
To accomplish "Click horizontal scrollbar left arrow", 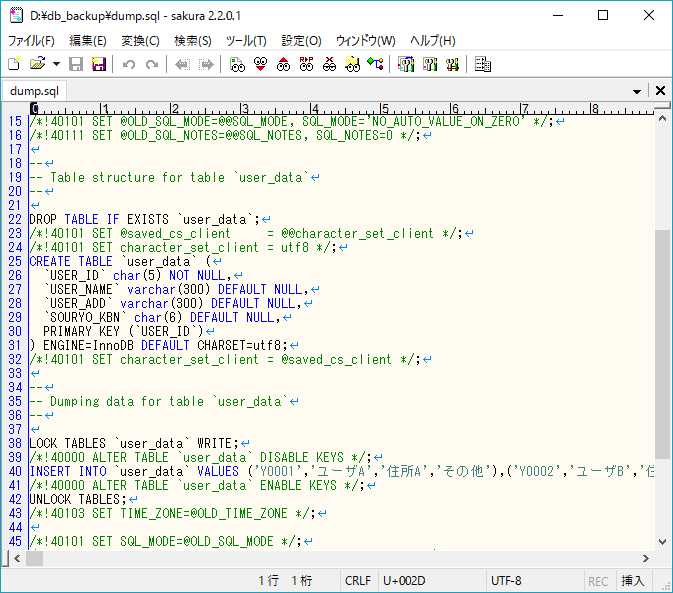I will click(x=17, y=558).
